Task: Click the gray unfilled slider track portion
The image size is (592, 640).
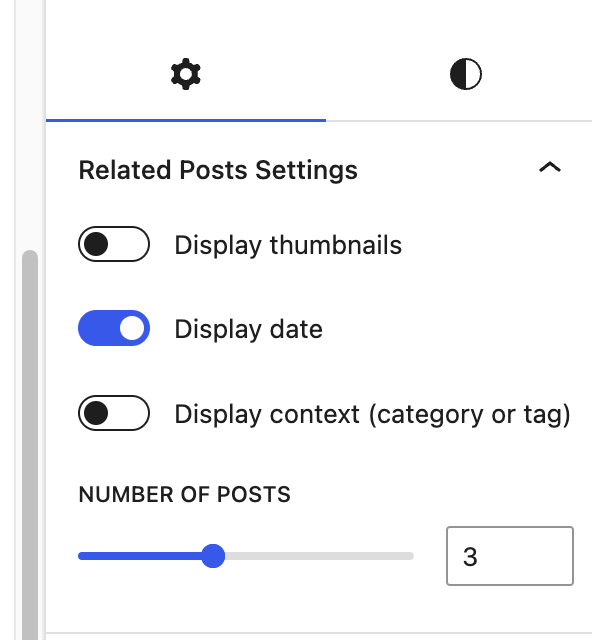Action: [319, 556]
